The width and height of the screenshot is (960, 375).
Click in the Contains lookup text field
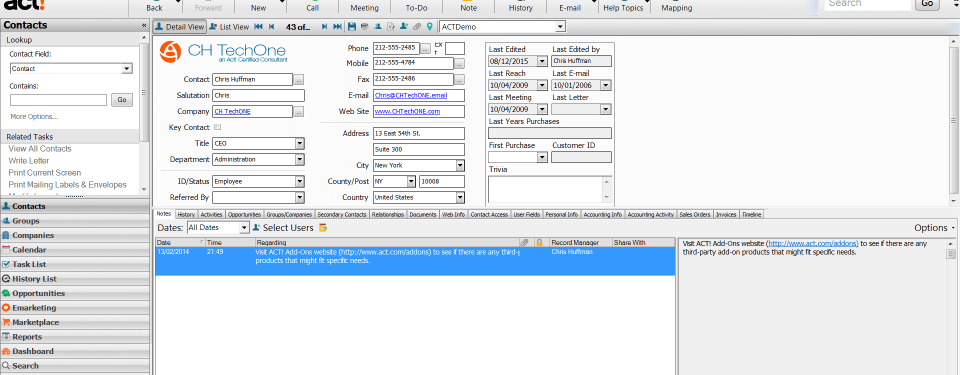58,100
